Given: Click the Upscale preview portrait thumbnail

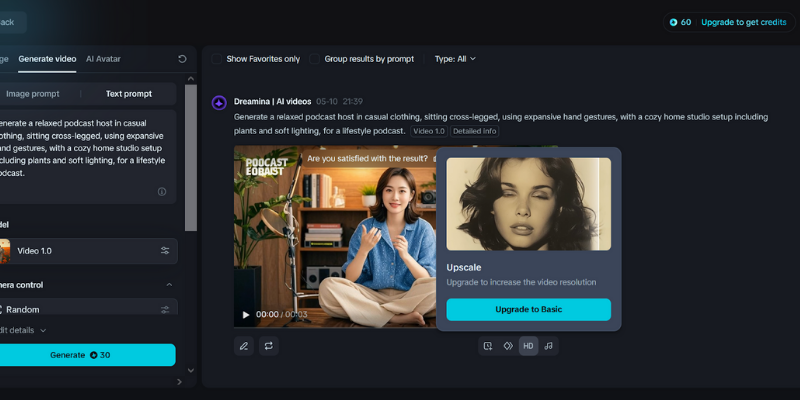Looking at the screenshot, I should [529, 204].
